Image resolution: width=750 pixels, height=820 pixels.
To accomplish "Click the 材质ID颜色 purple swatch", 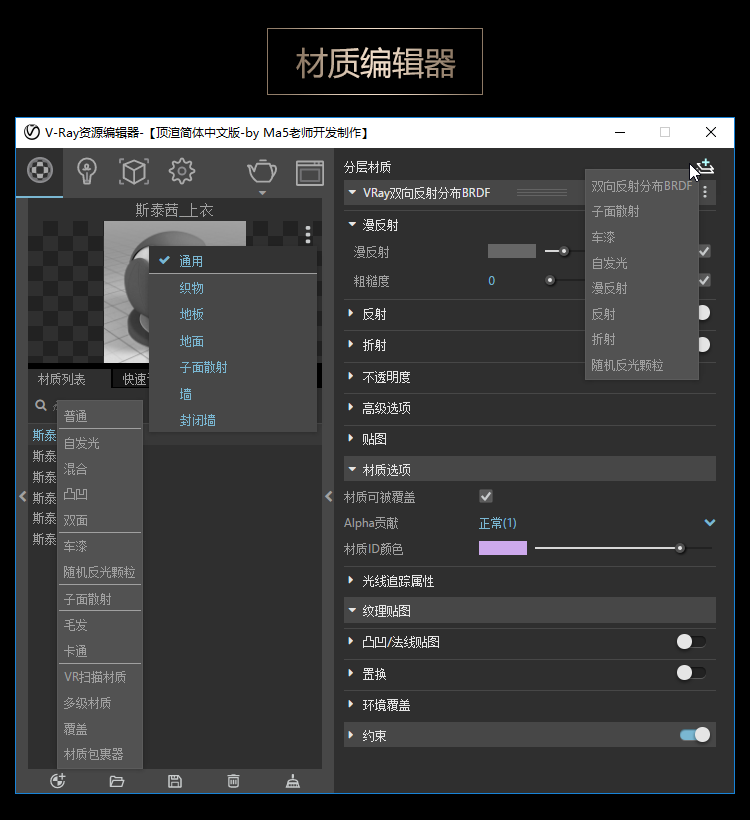I will click(x=503, y=548).
